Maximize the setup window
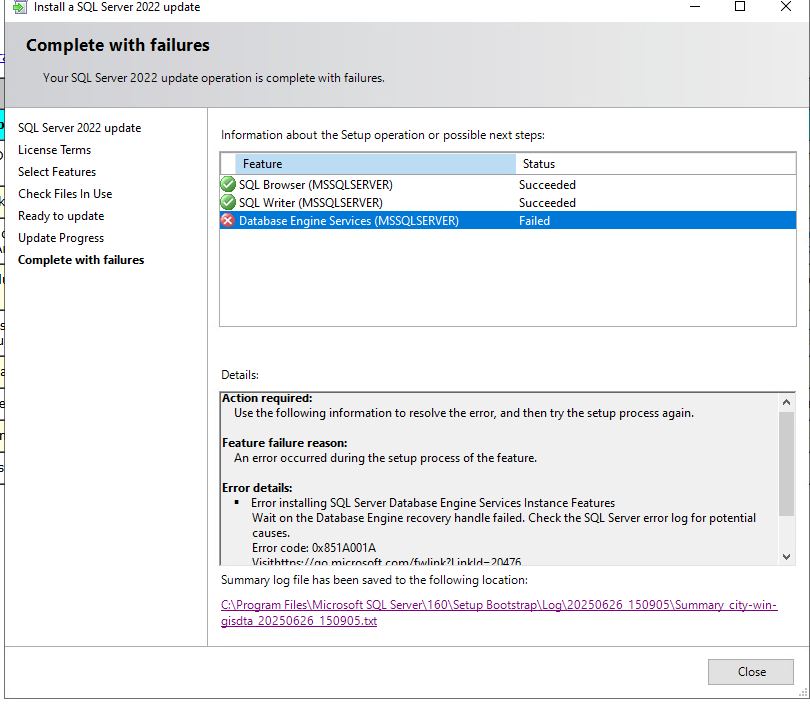This screenshot has height=712, width=810. tap(740, 7)
